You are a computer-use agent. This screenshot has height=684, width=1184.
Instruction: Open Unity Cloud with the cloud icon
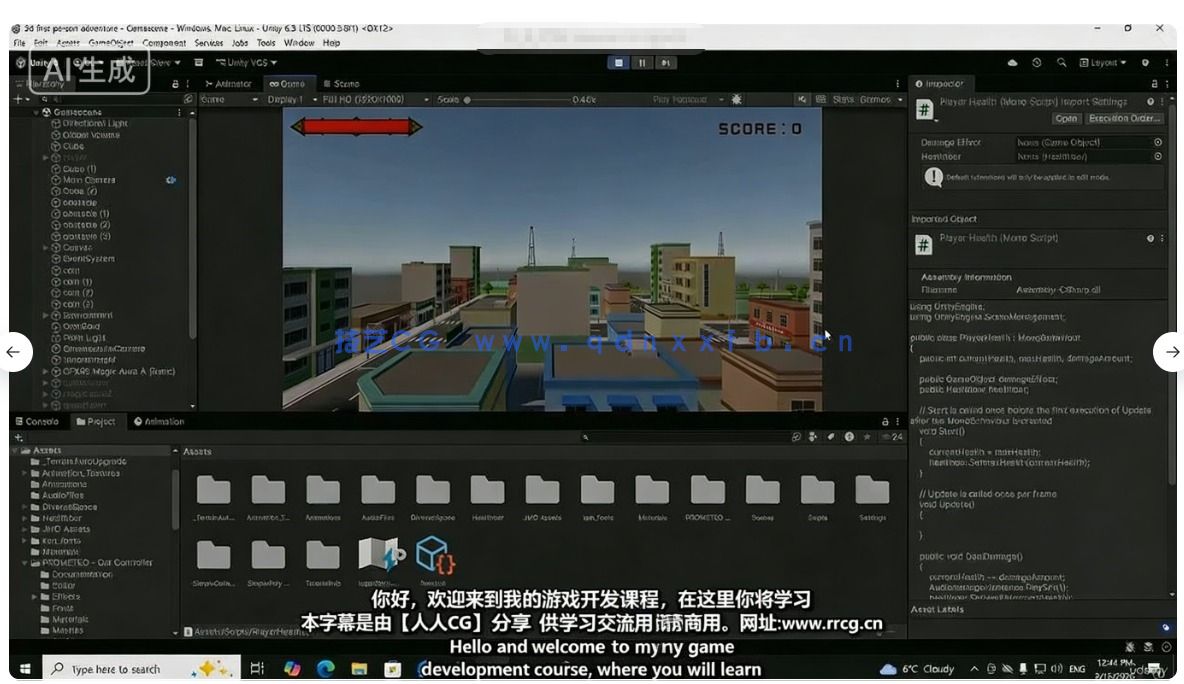[1014, 62]
